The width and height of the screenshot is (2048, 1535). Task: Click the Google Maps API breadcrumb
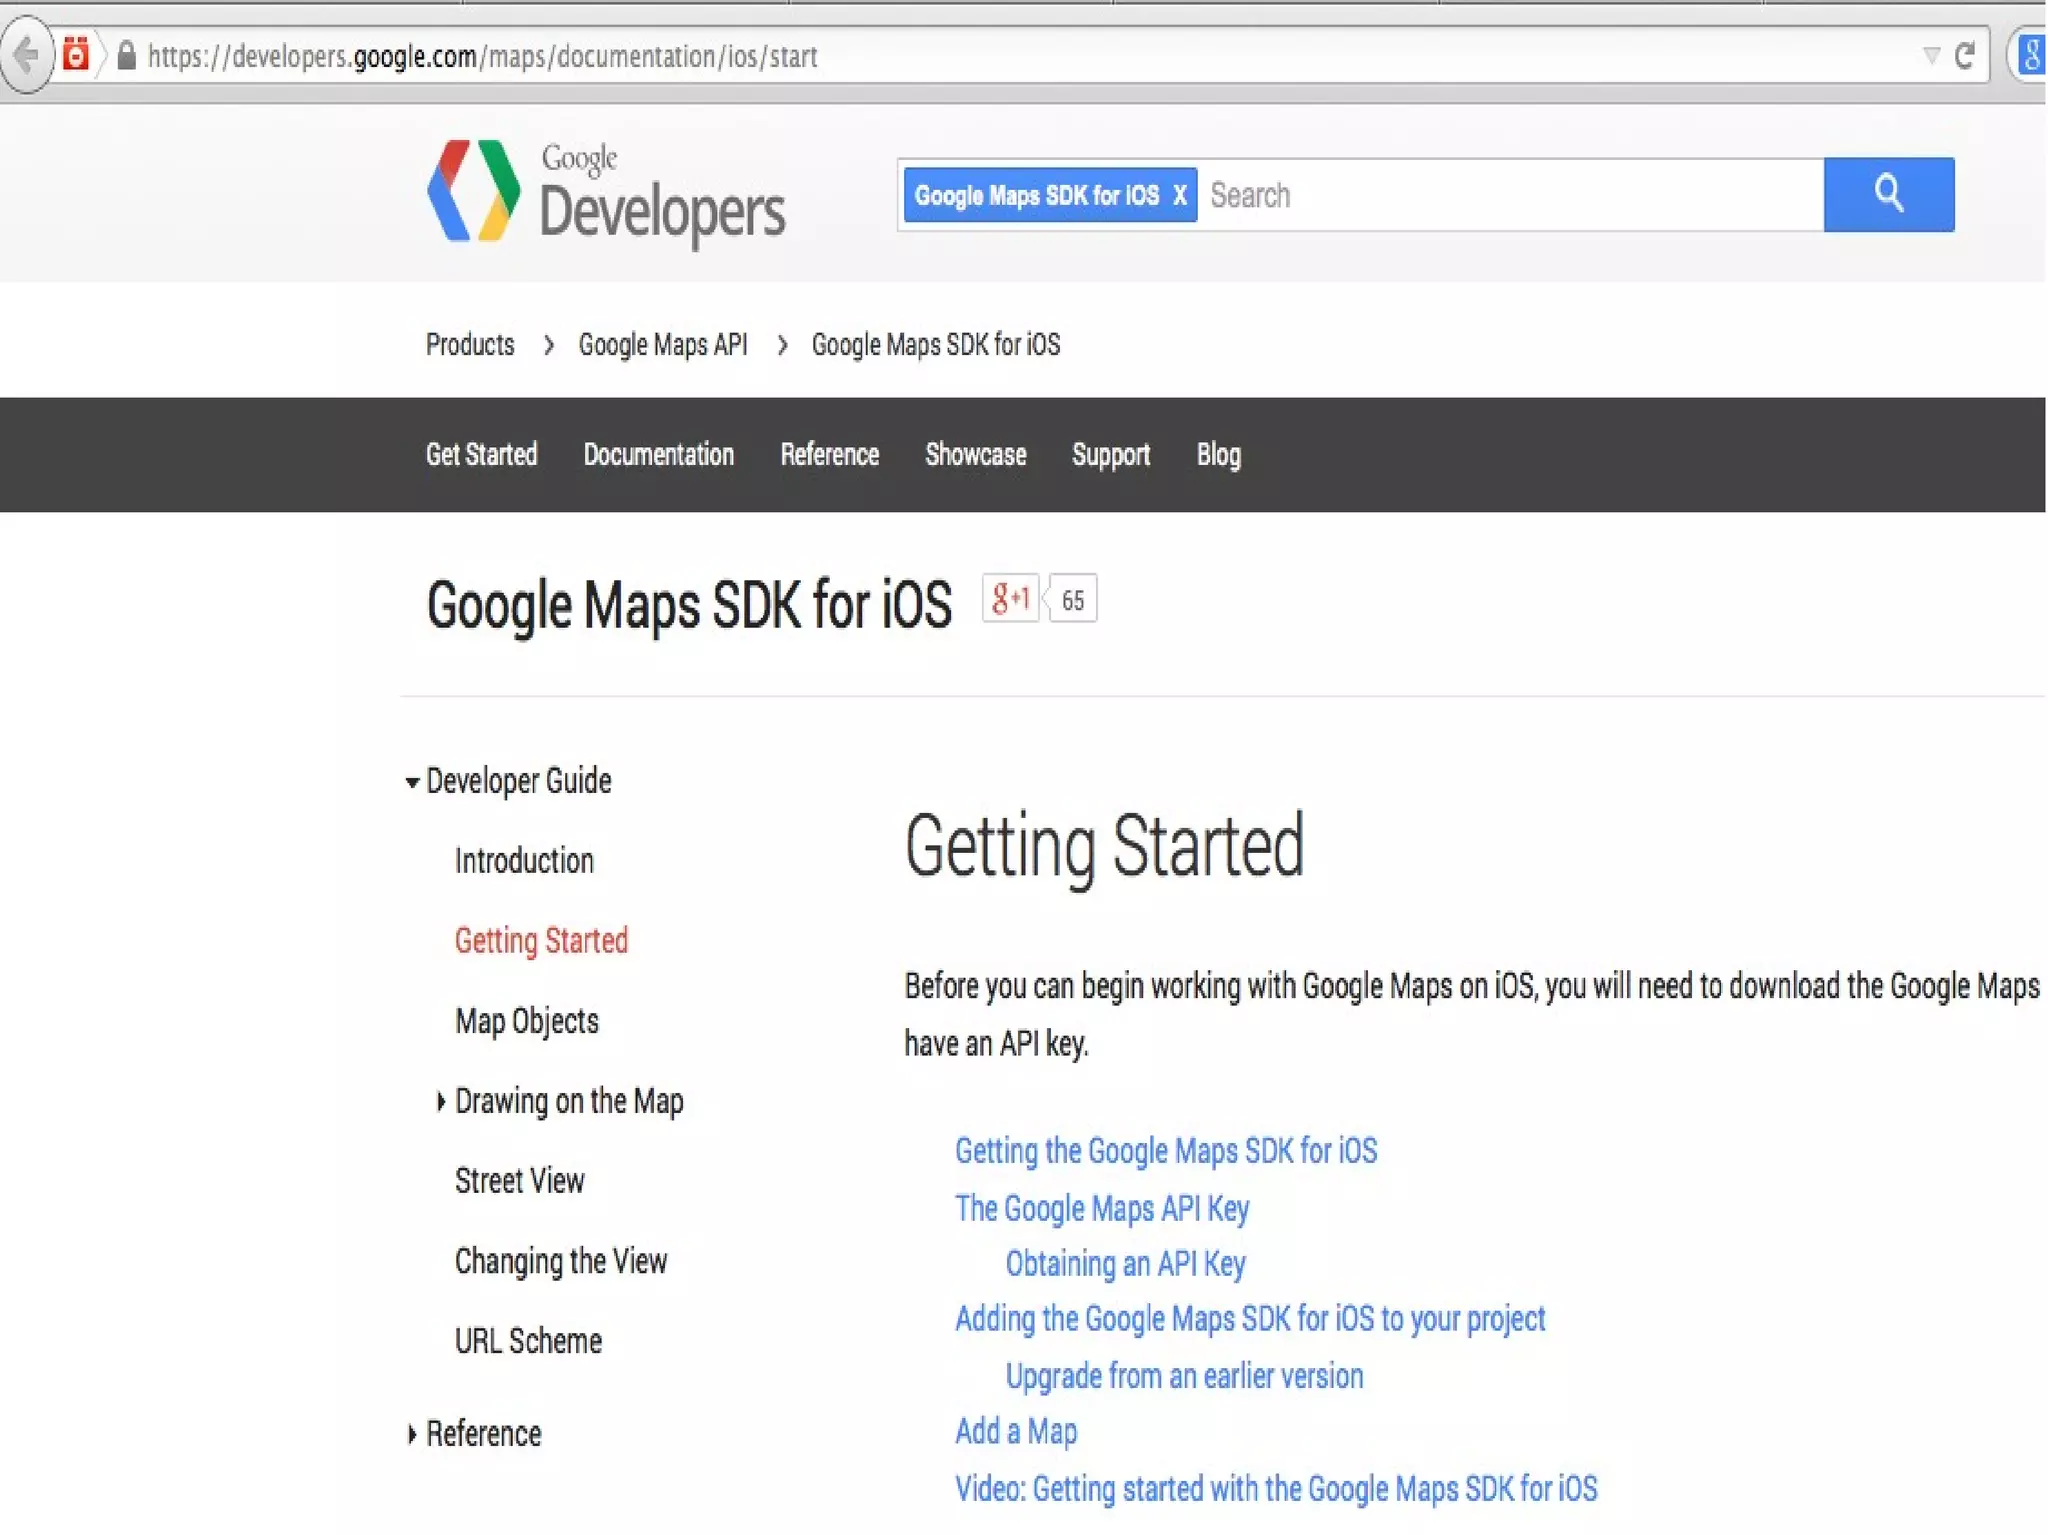[662, 345]
